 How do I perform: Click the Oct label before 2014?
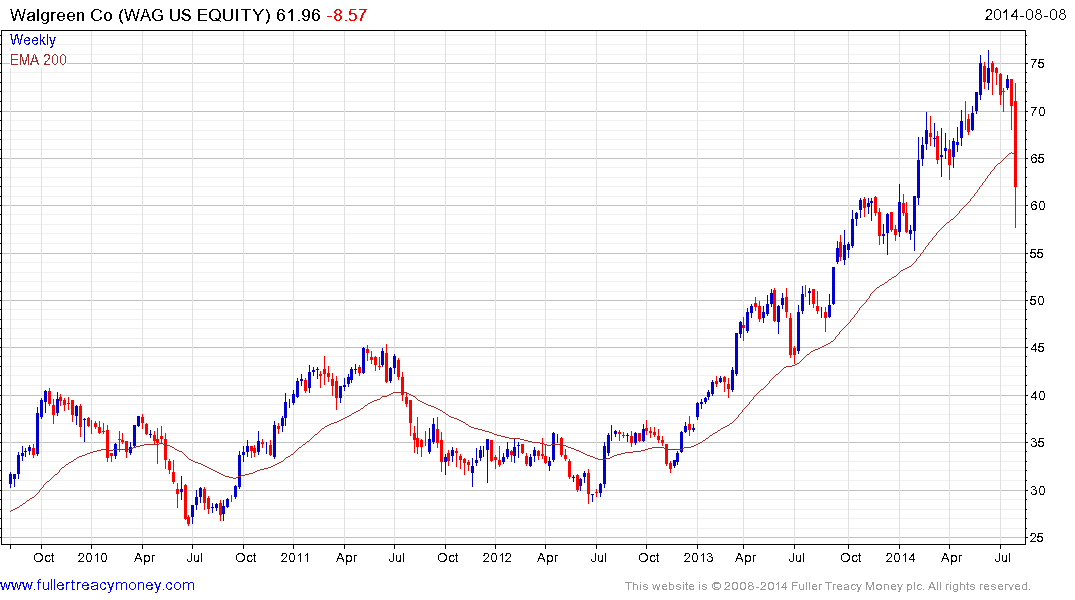(851, 557)
